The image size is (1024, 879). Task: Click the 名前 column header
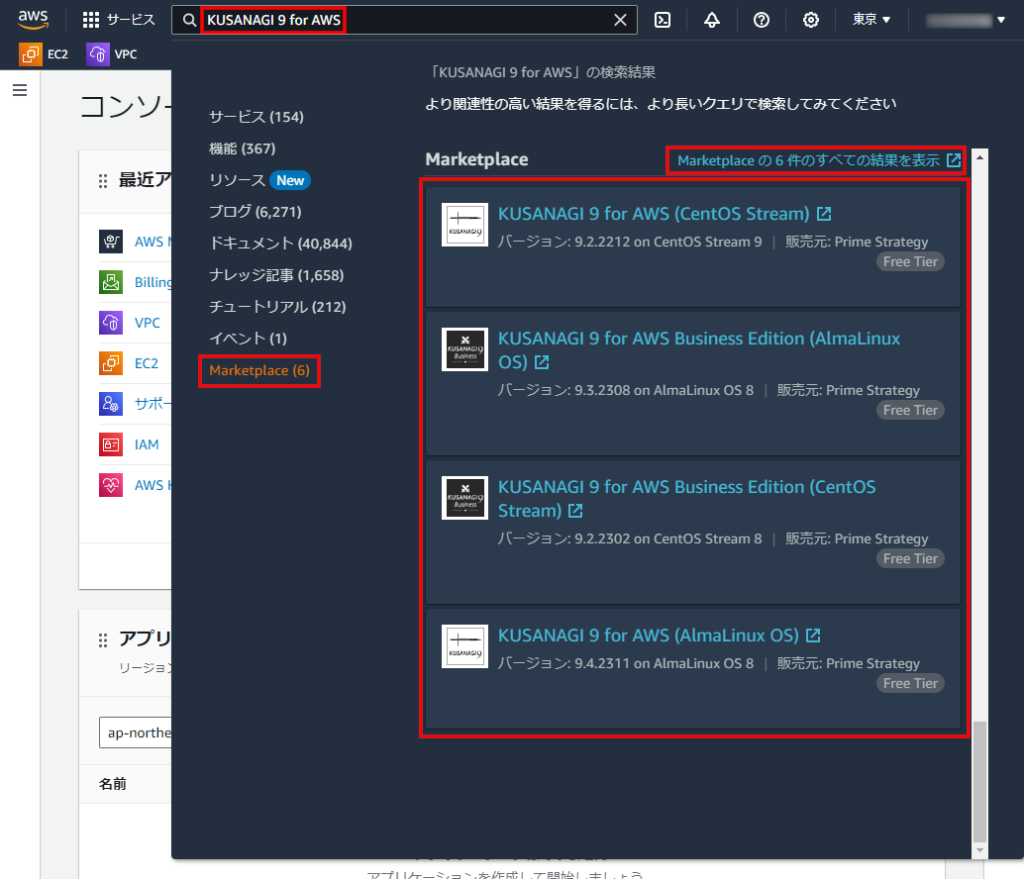point(112,784)
